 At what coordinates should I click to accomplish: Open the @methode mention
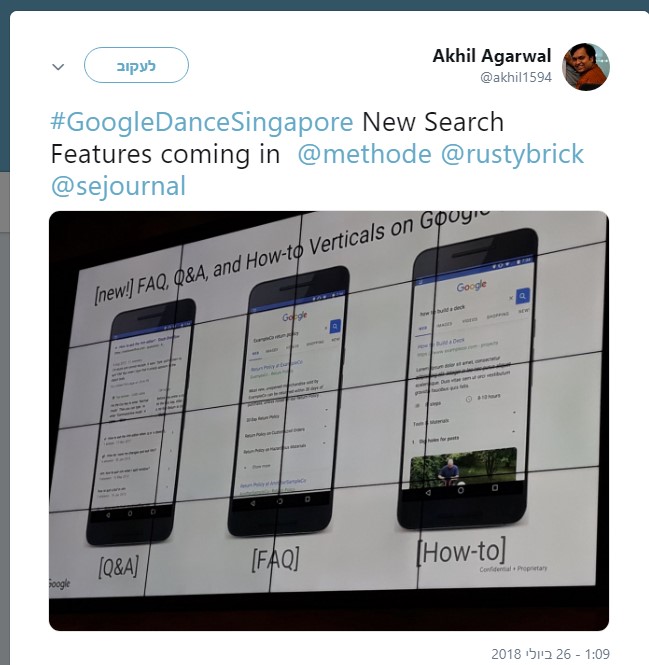tap(364, 154)
